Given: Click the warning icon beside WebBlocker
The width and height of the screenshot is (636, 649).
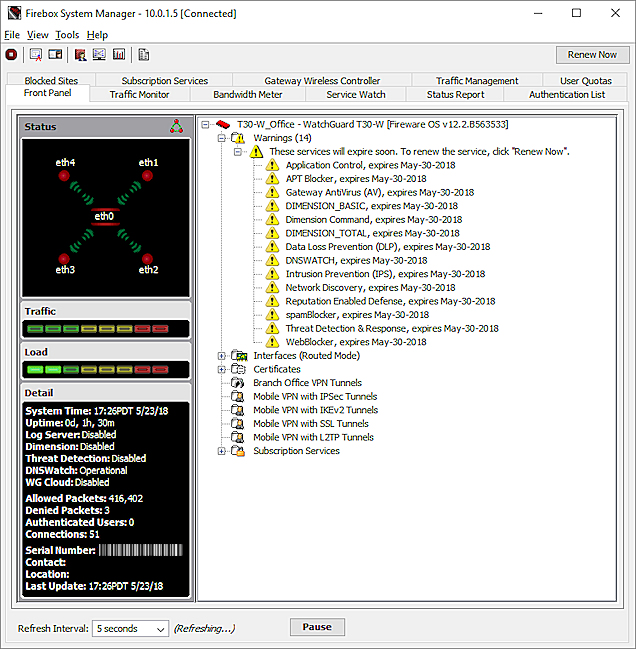Looking at the screenshot, I should (x=271, y=342).
